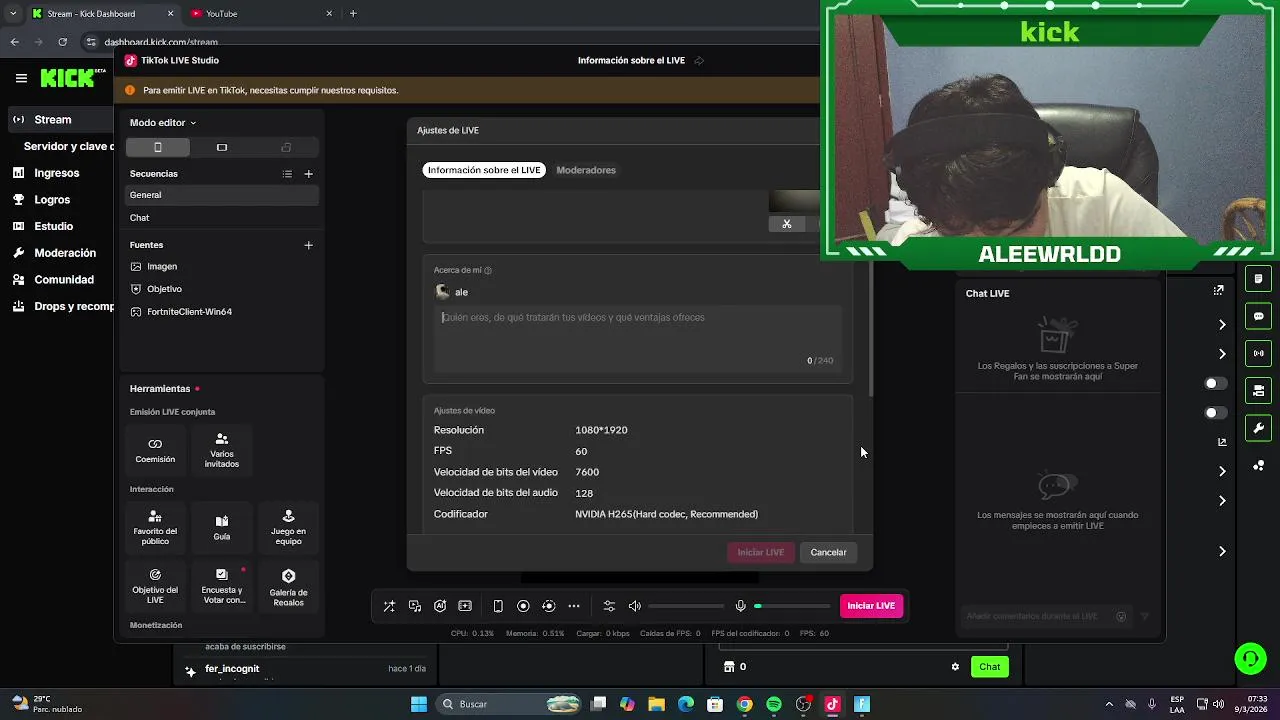
Task: Add a new scene with Secuencias plus
Action: tap(308, 174)
